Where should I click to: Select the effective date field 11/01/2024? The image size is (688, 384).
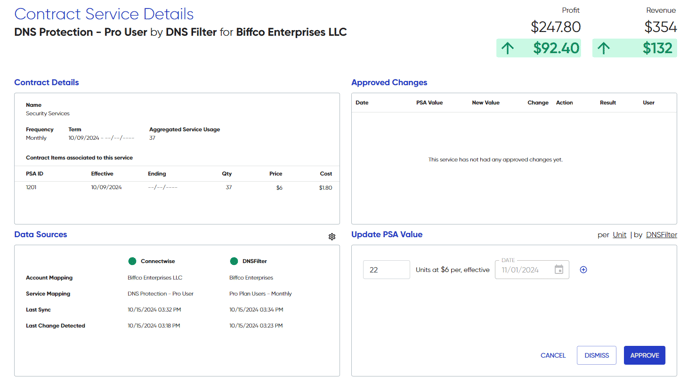(532, 269)
